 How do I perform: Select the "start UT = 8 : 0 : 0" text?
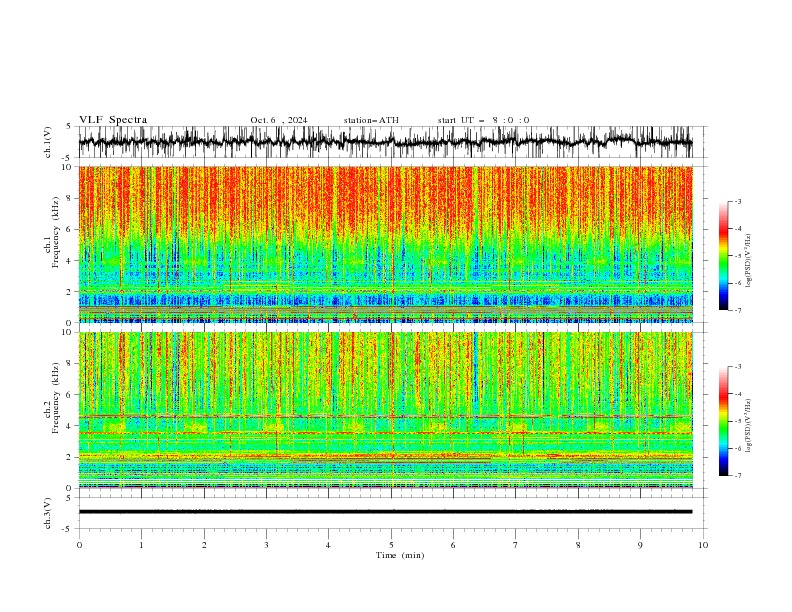pos(483,120)
